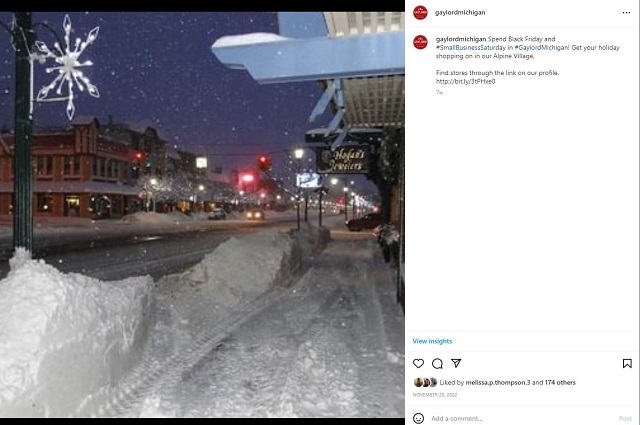Open the emoji picker smiley icon
This screenshot has width=640, height=425.
(x=418, y=418)
